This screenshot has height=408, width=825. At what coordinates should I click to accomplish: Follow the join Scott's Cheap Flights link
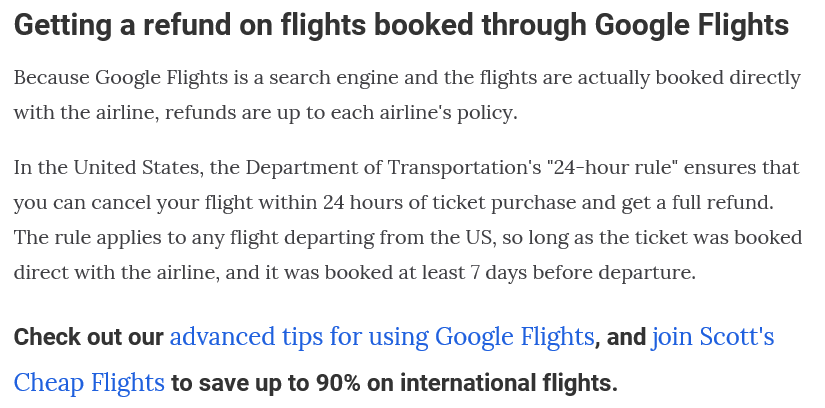coord(712,336)
